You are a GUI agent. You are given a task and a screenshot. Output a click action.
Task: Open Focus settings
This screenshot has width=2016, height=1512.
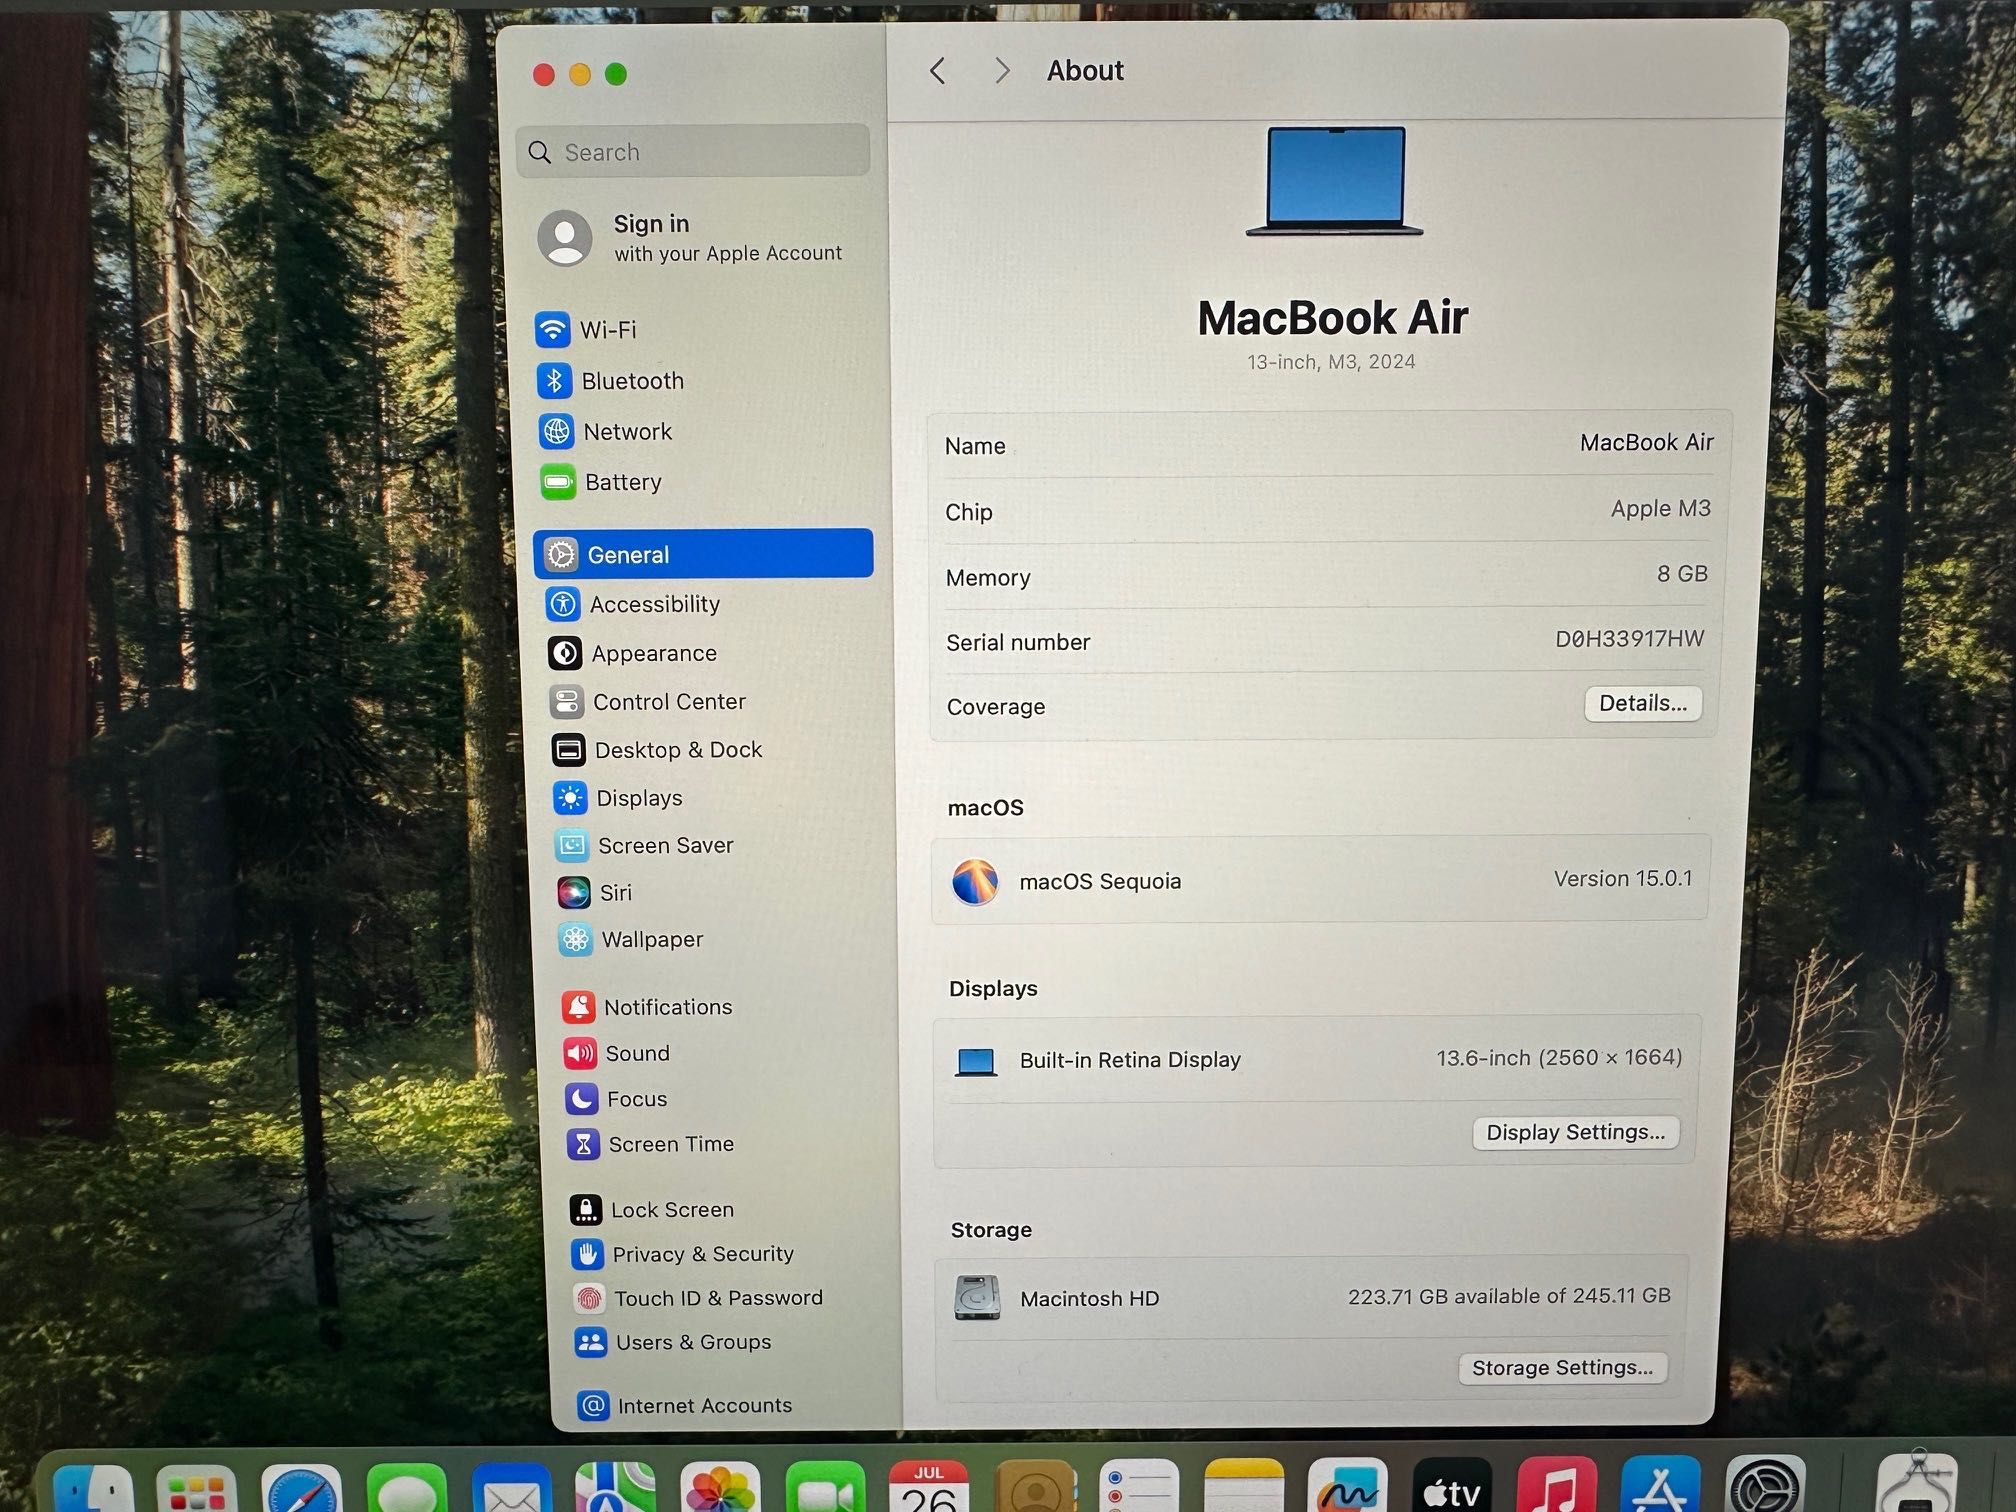pyautogui.click(x=617, y=1099)
